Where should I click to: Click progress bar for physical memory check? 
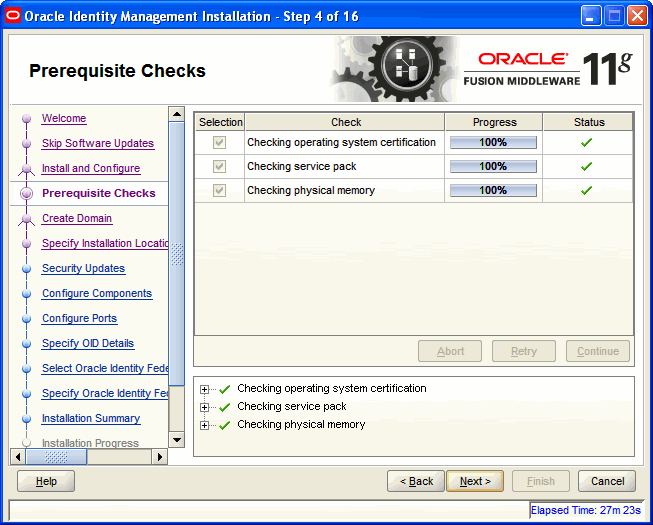(x=493, y=190)
